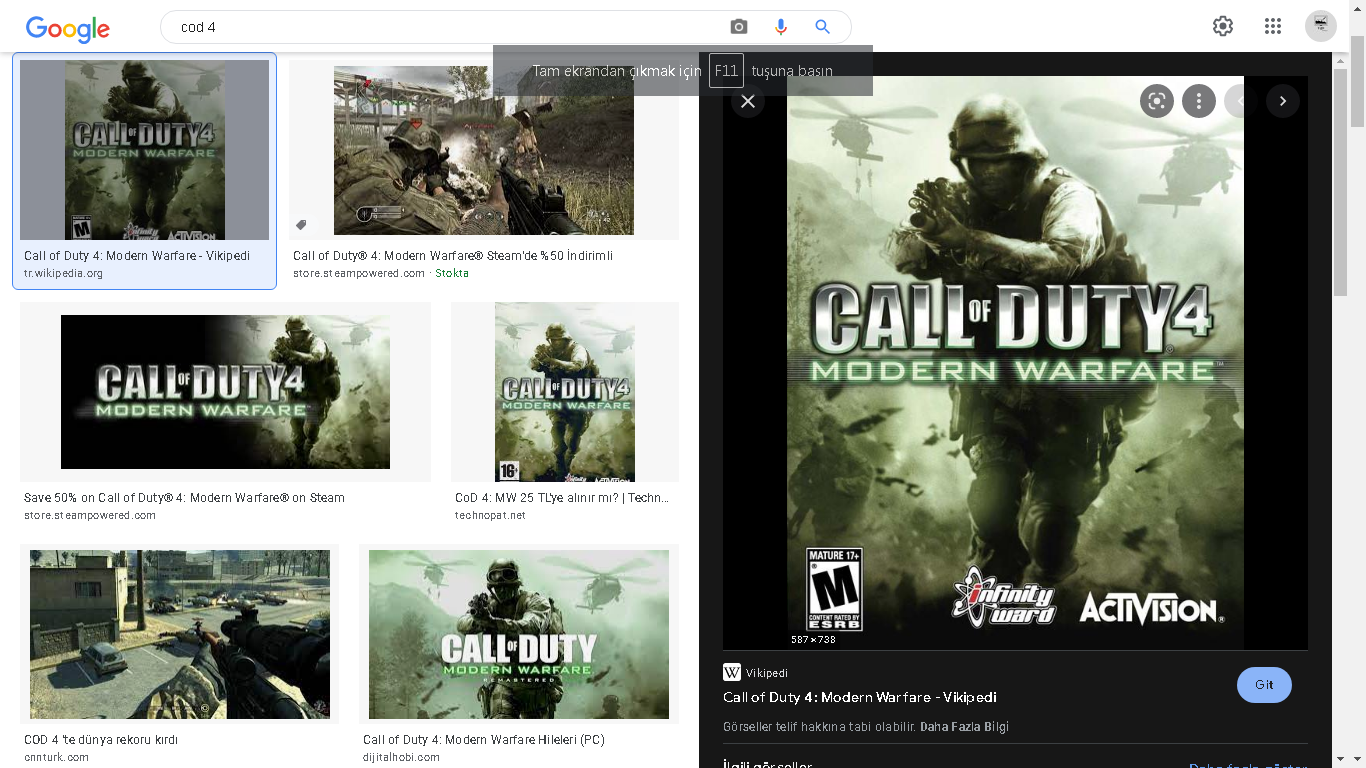Click the tag icon on Steam result
The width and height of the screenshot is (1366, 768).
pos(301,225)
